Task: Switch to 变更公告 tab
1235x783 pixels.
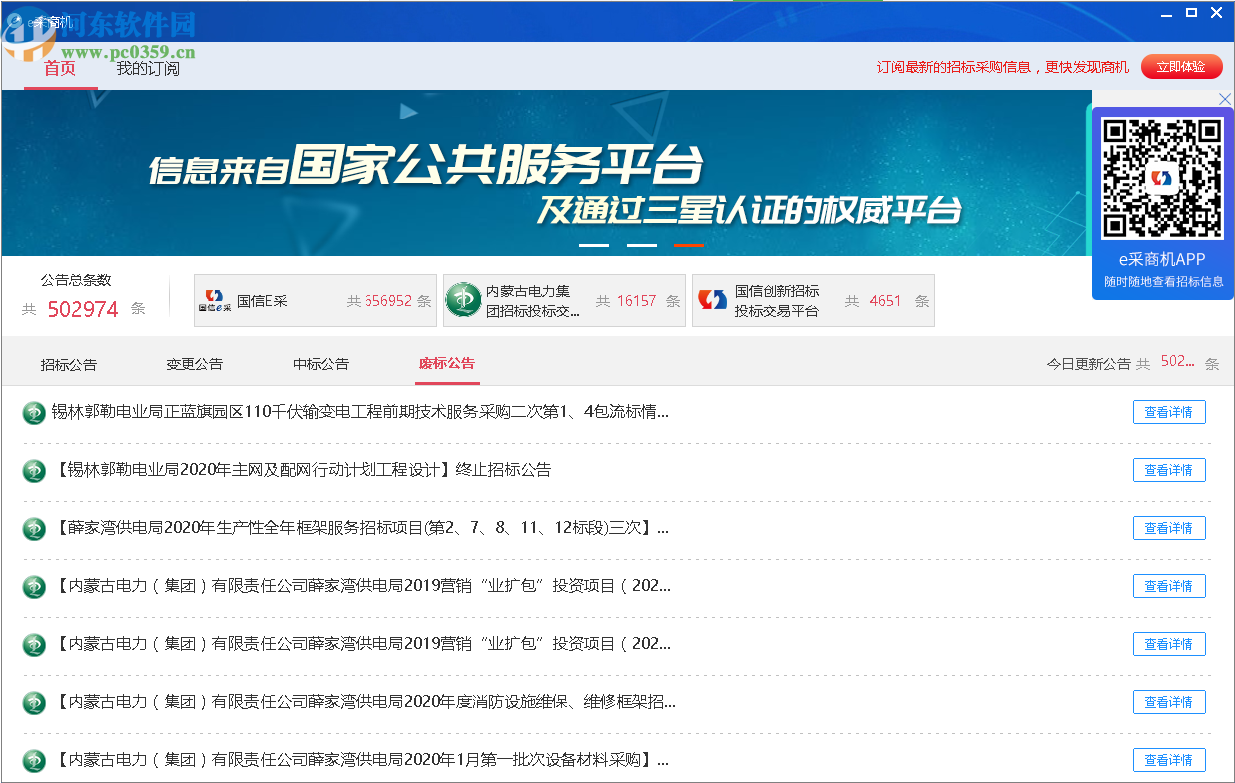Action: [195, 364]
